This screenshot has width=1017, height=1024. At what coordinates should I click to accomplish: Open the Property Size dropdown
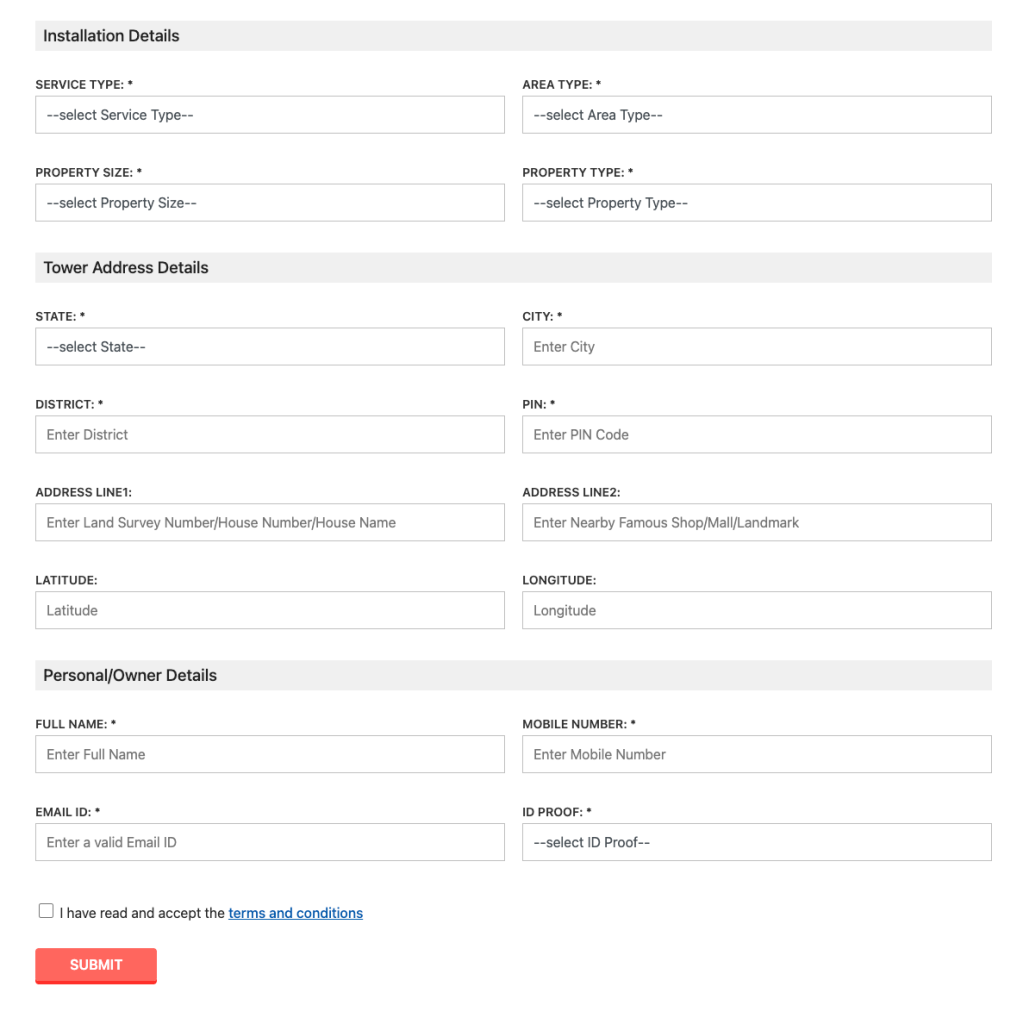click(269, 203)
